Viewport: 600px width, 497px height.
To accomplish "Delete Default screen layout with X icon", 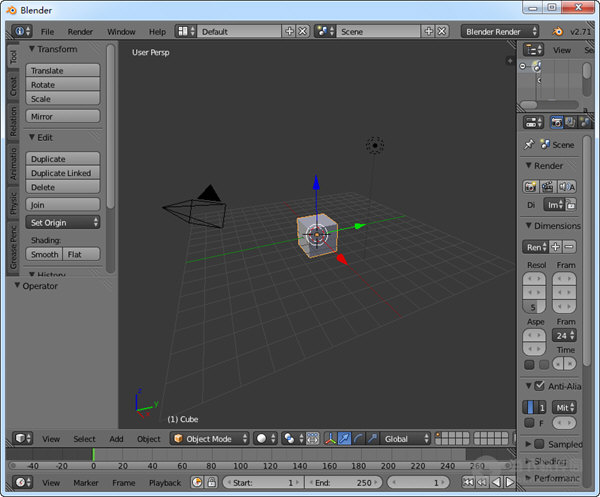I will click(x=303, y=31).
